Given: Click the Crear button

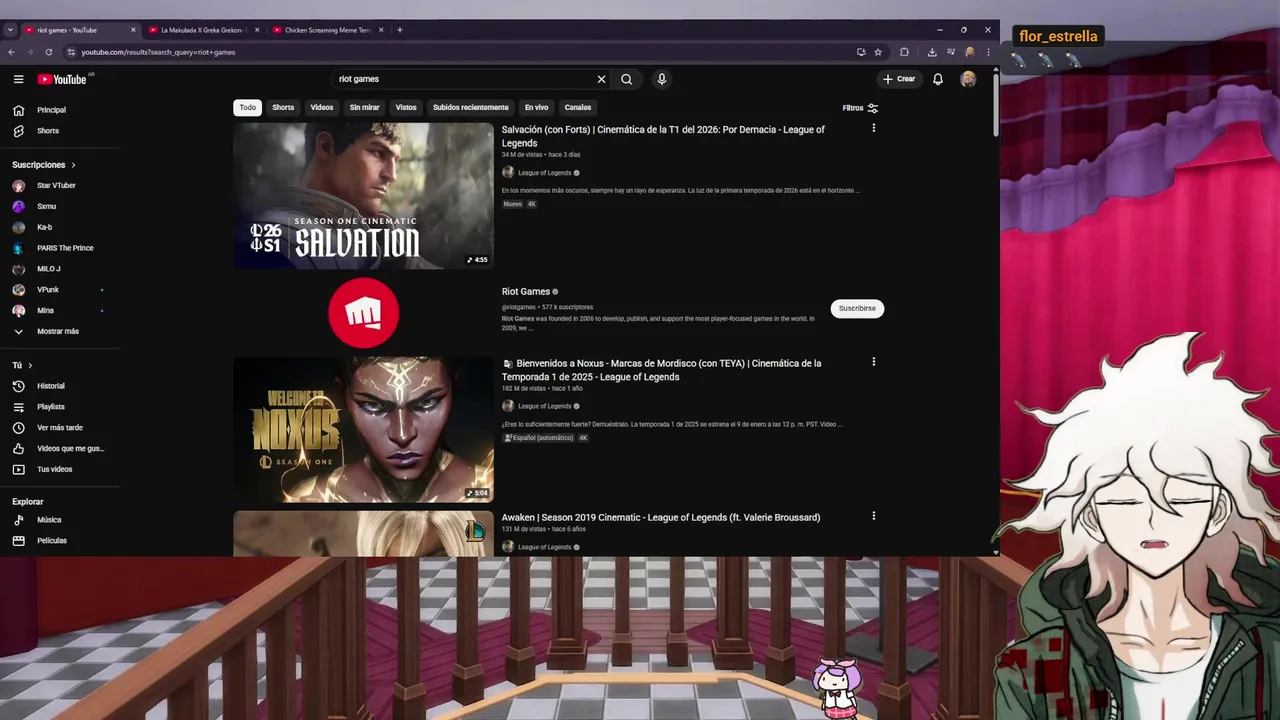Looking at the screenshot, I should (899, 79).
